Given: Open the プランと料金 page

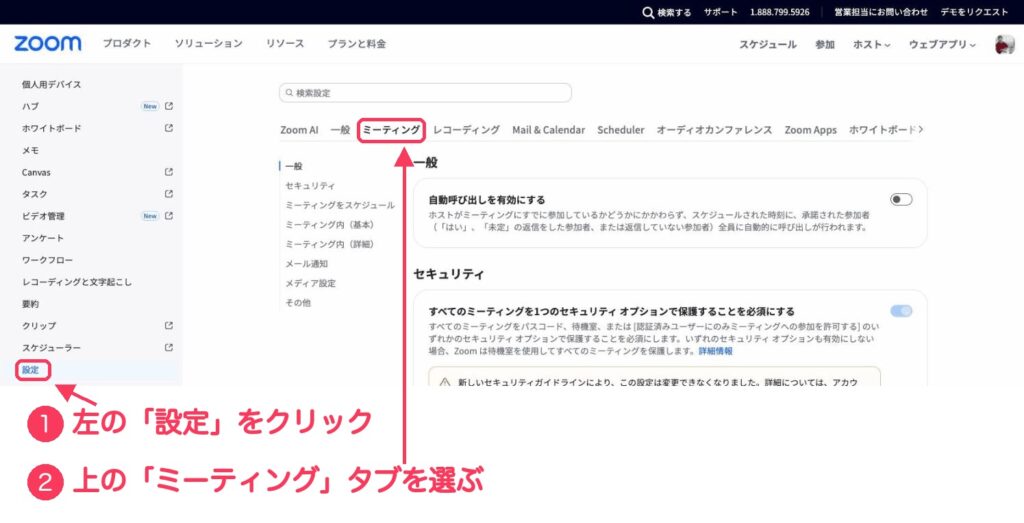Looking at the screenshot, I should point(357,44).
